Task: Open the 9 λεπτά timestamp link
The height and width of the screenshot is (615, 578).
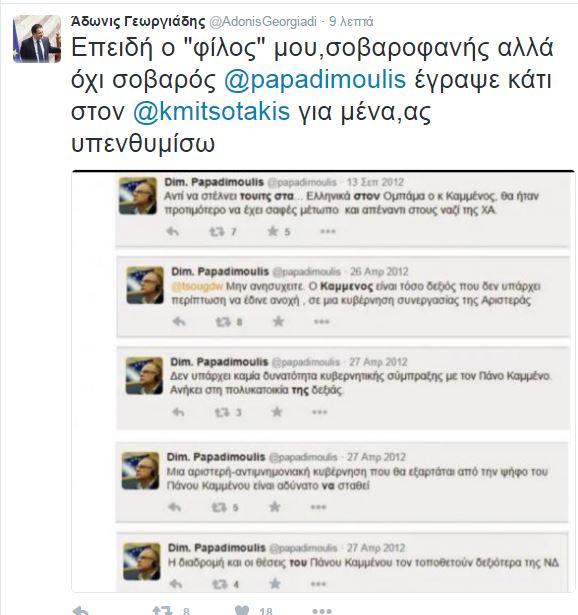Action: point(351,22)
